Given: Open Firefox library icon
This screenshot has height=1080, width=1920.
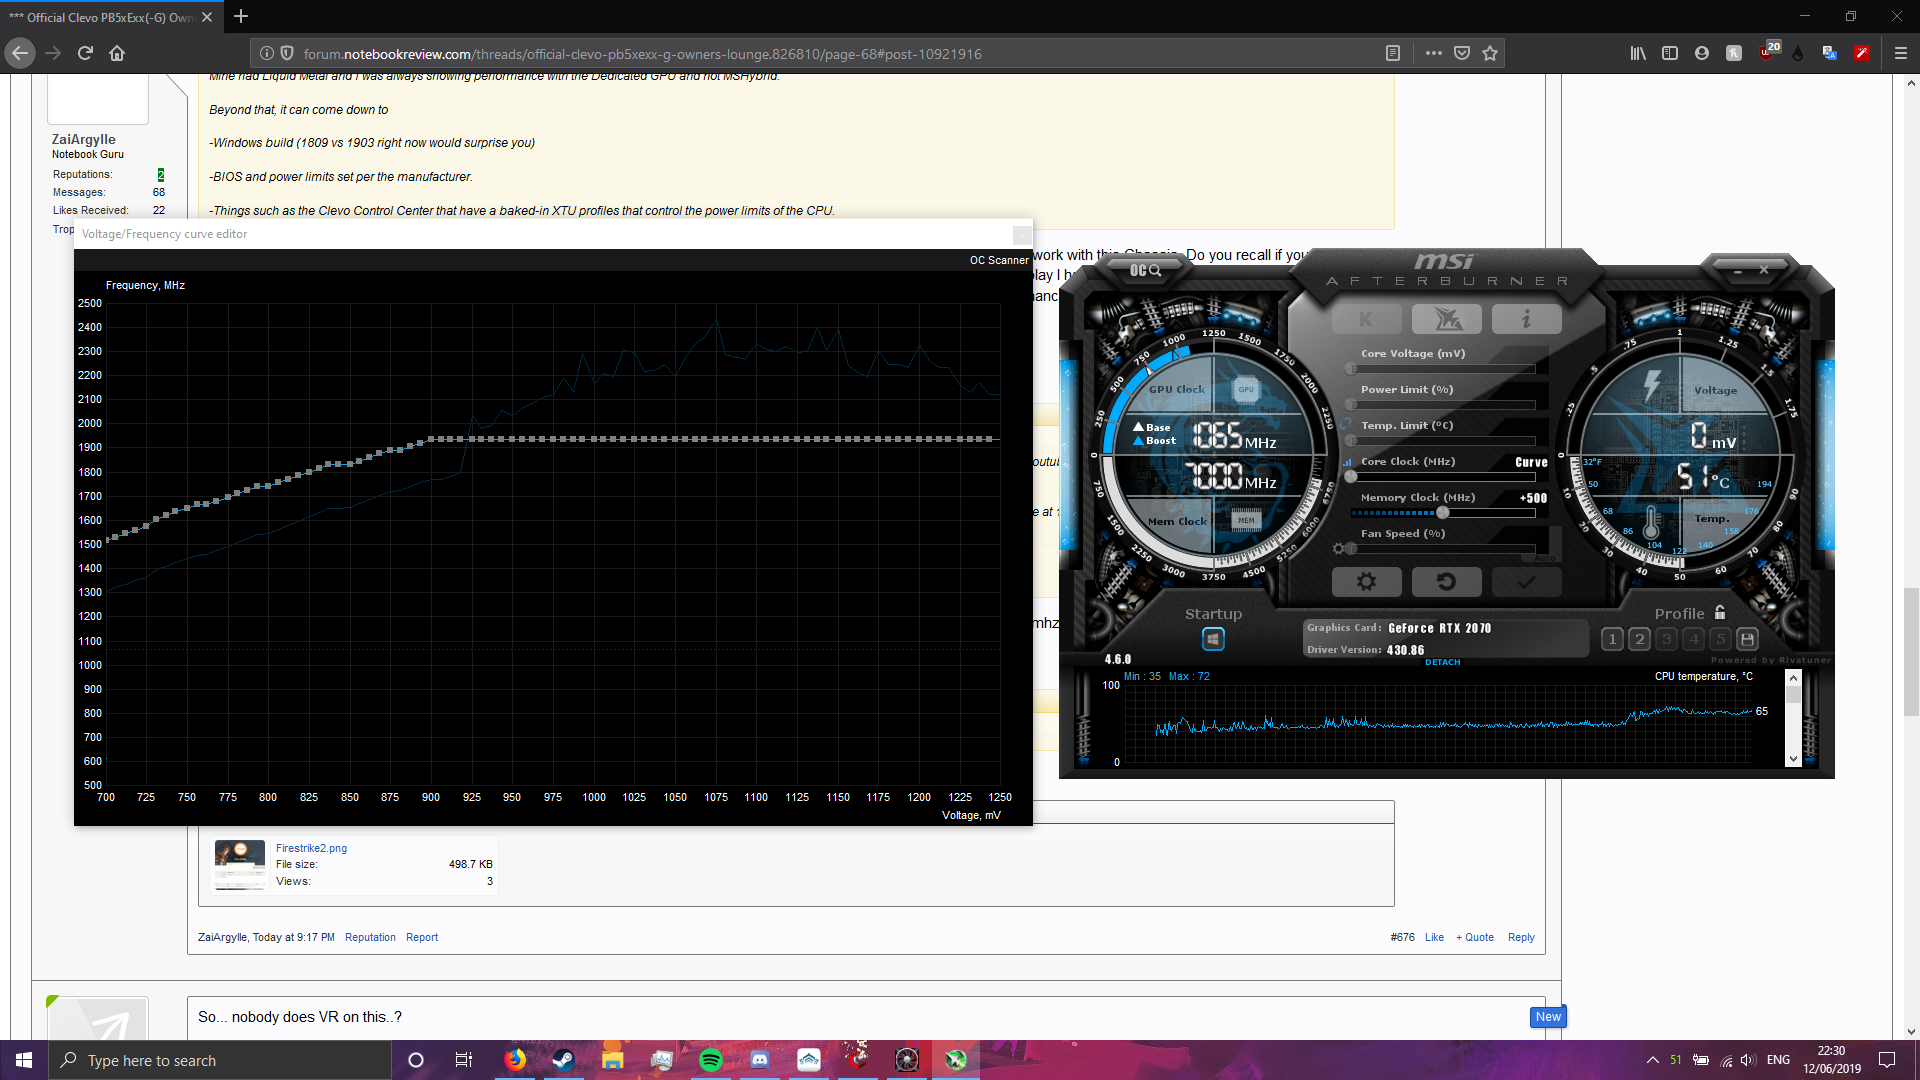Looking at the screenshot, I should tap(1638, 53).
